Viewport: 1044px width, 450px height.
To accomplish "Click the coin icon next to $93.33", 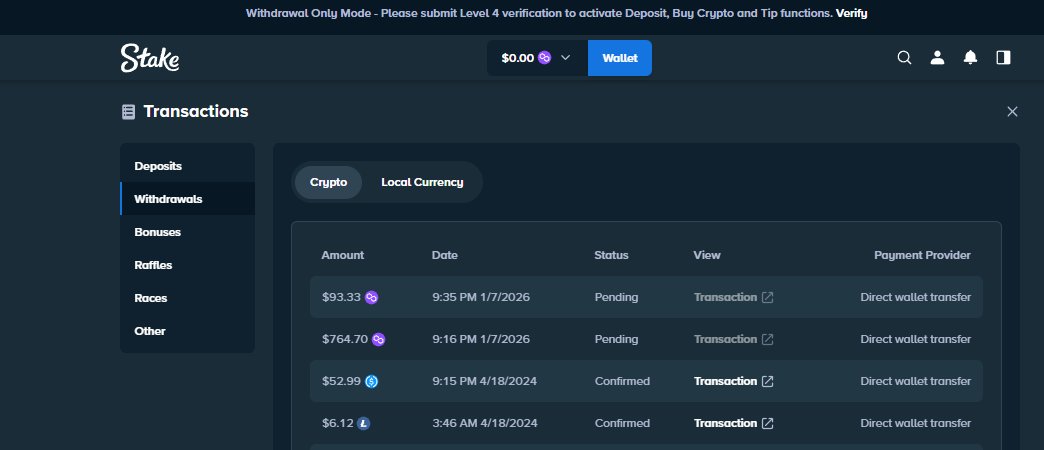I will click(x=372, y=298).
